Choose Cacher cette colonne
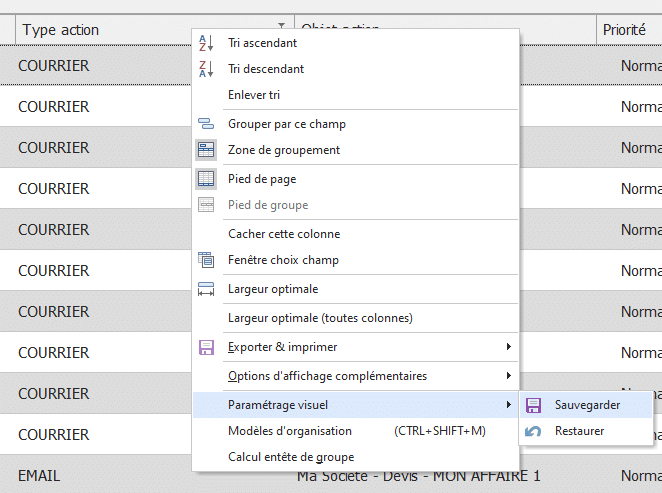 pos(283,234)
